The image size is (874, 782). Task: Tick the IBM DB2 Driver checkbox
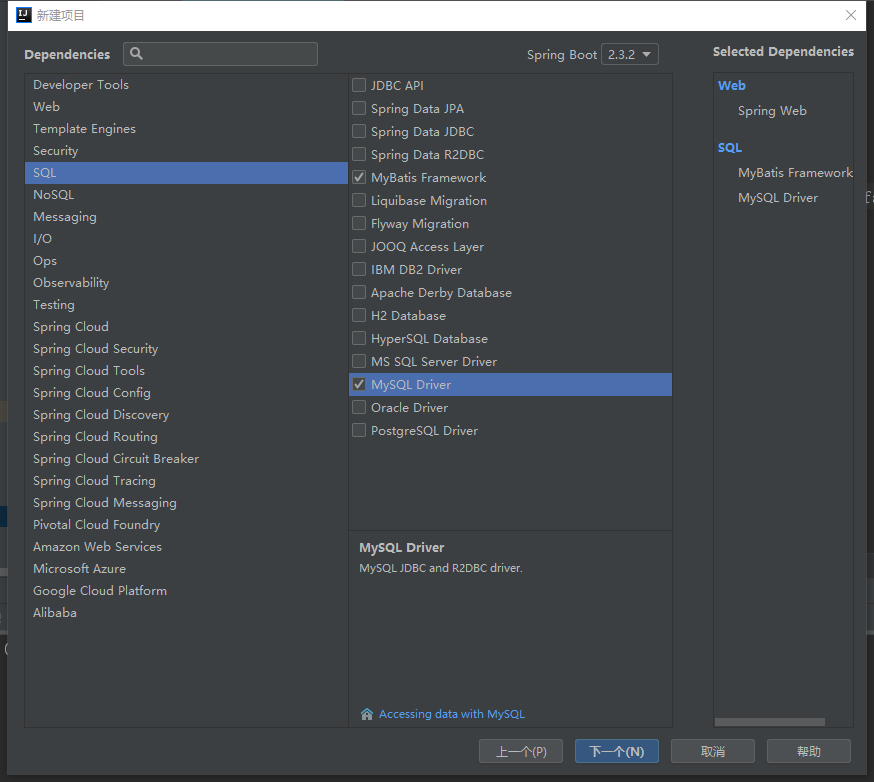(x=359, y=269)
